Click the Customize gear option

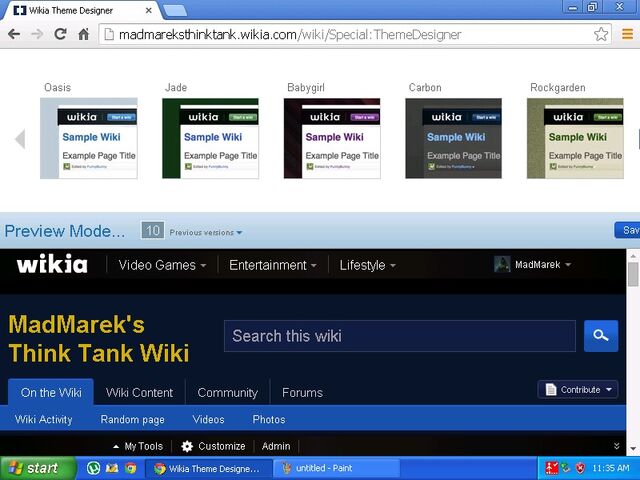coord(213,446)
